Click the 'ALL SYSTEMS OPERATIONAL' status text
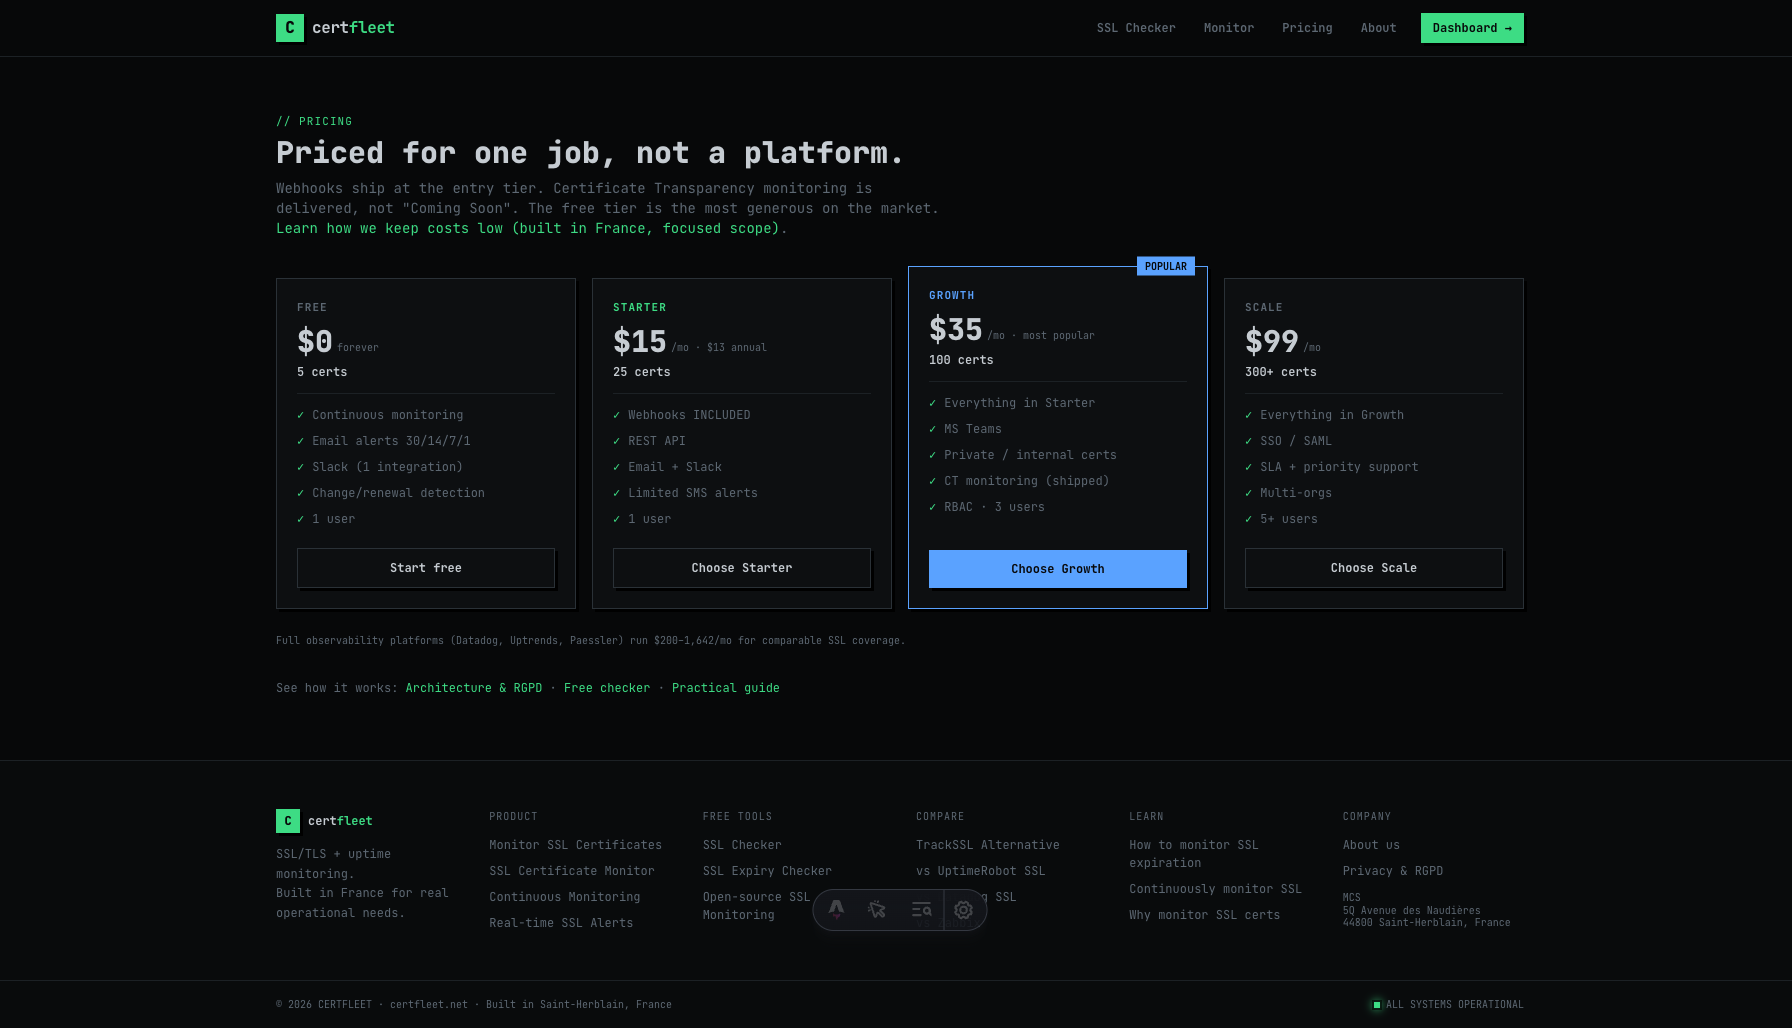Viewport: 1792px width, 1028px height. coord(1455,1005)
